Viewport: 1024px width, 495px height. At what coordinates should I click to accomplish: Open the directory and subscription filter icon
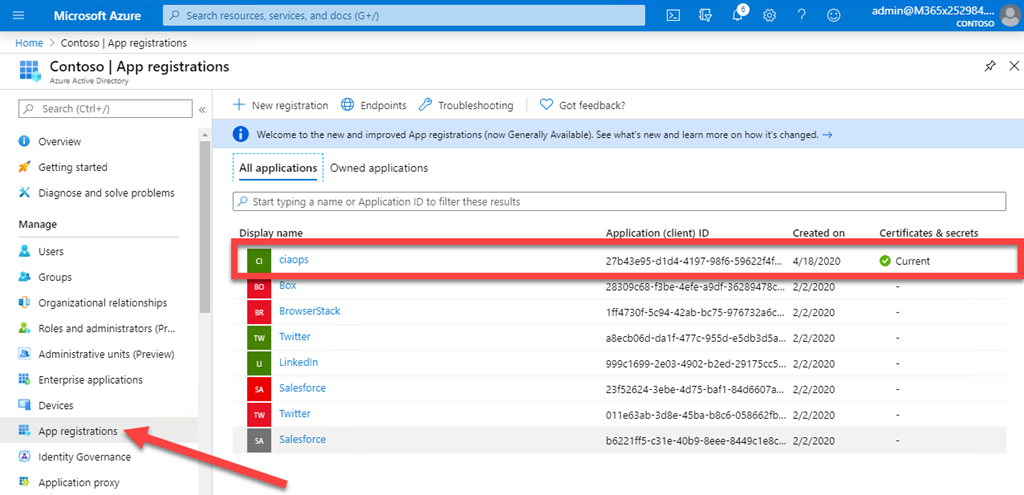706,15
